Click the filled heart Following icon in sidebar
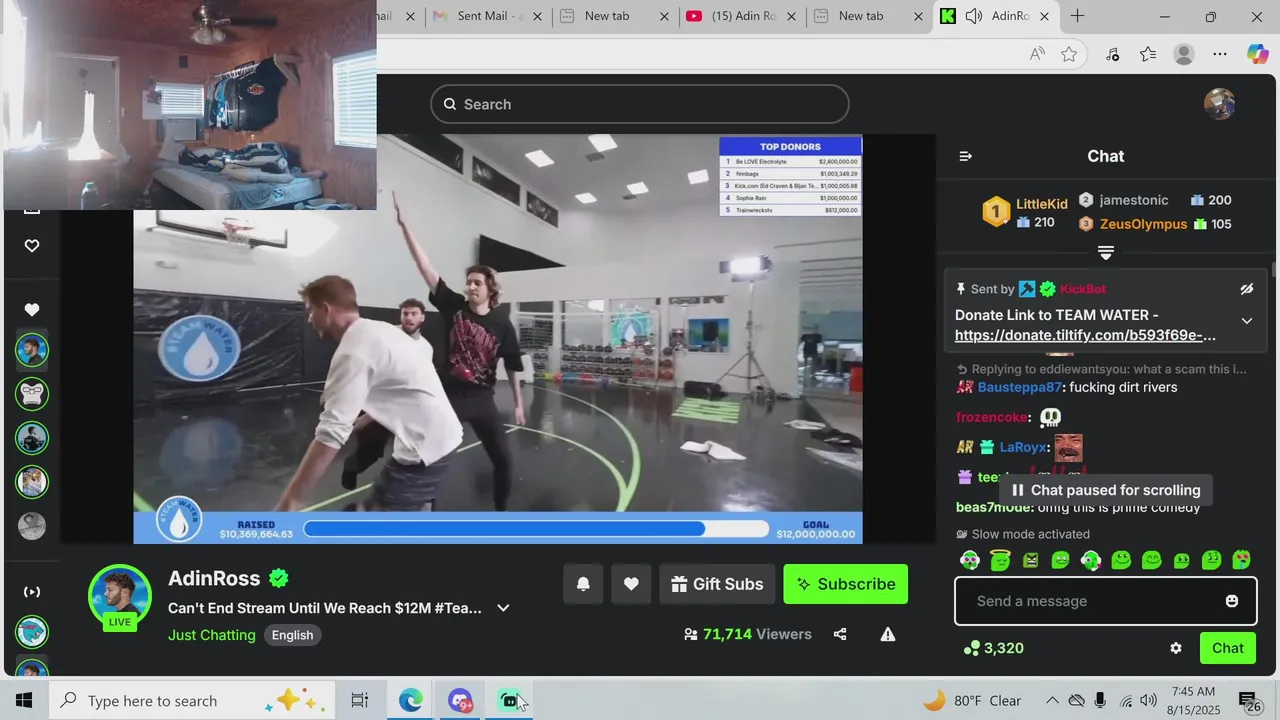 (x=32, y=310)
